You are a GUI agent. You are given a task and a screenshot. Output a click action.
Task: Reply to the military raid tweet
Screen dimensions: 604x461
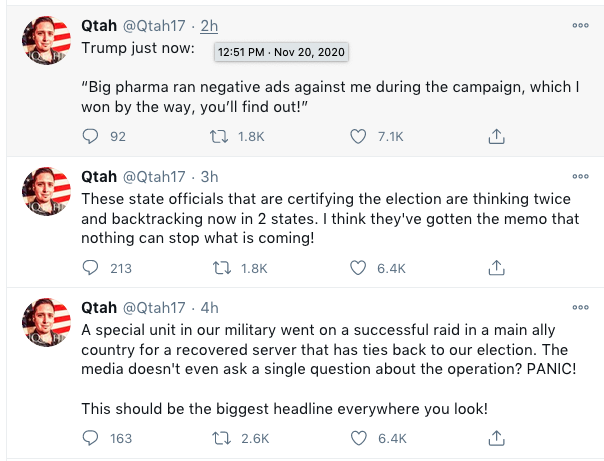tap(90, 437)
